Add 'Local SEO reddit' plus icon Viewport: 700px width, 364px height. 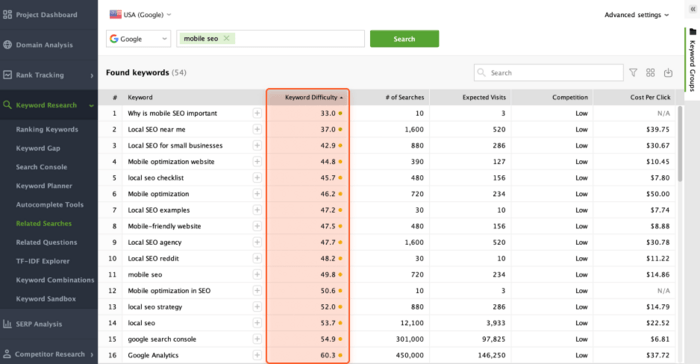click(x=257, y=258)
